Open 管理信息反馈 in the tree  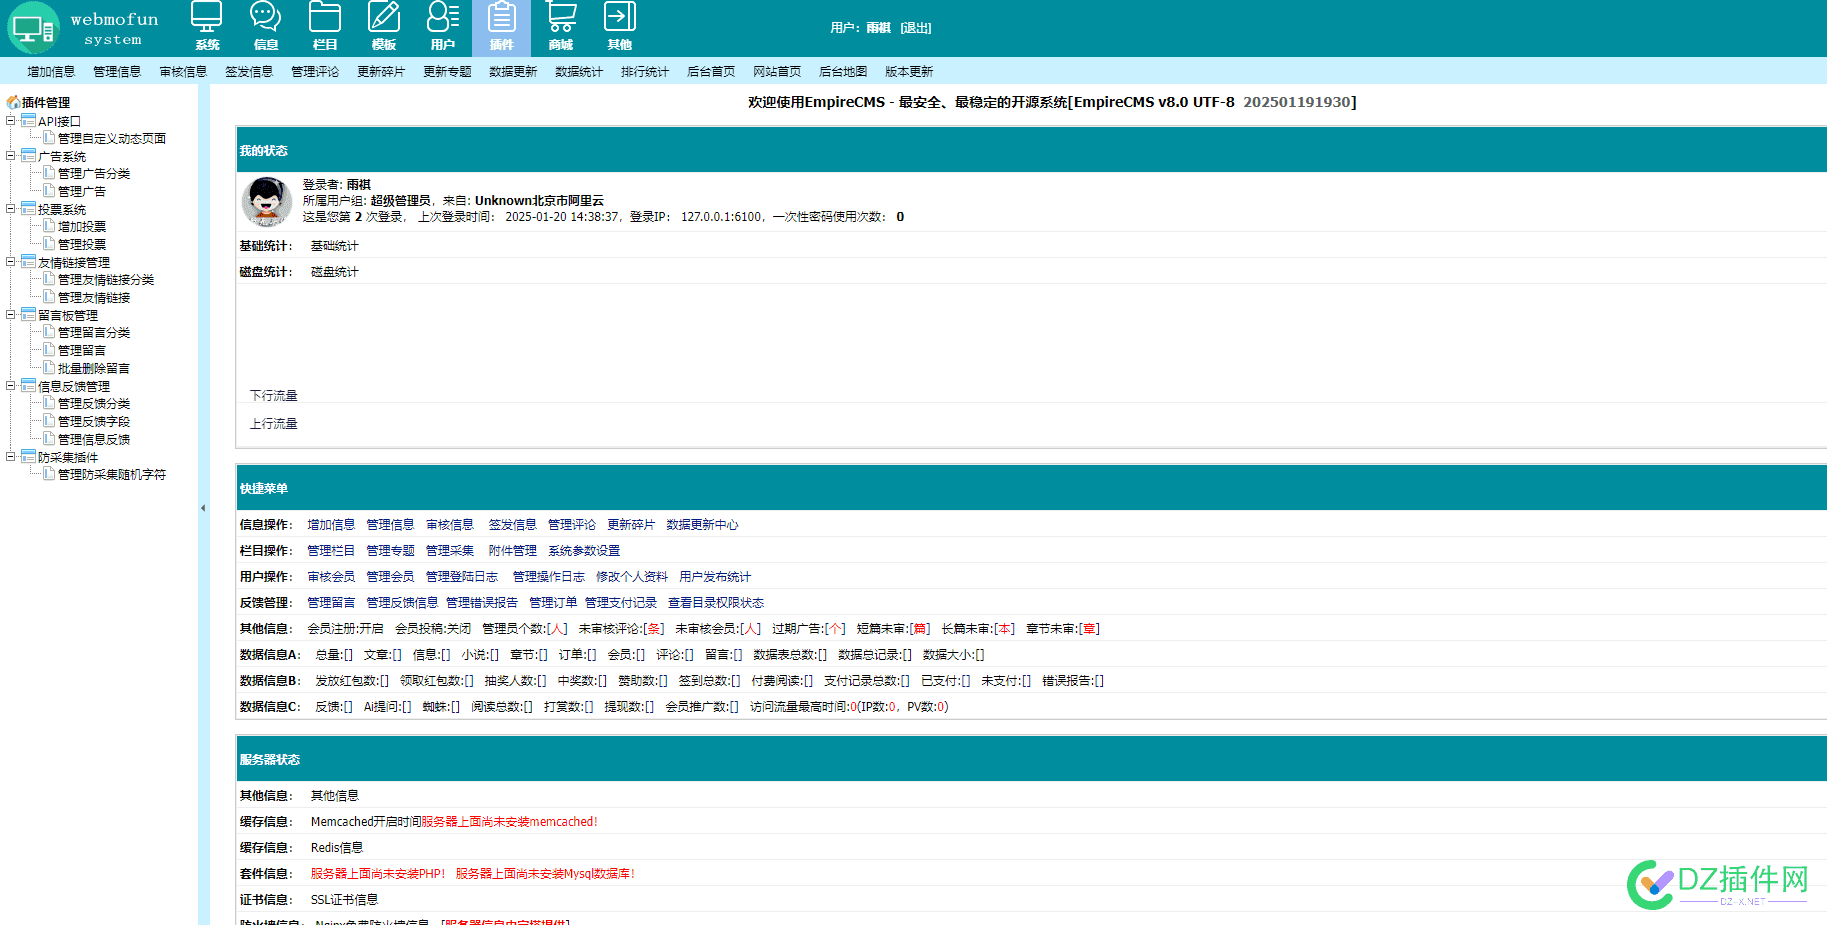(x=94, y=439)
